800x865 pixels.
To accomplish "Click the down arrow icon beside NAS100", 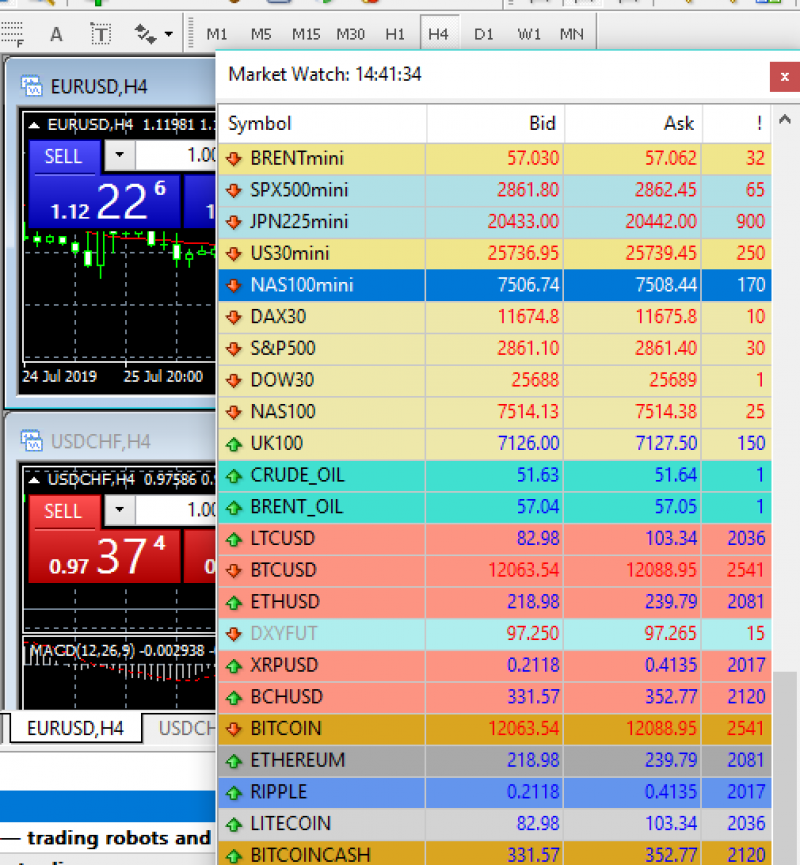I will 234,412.
